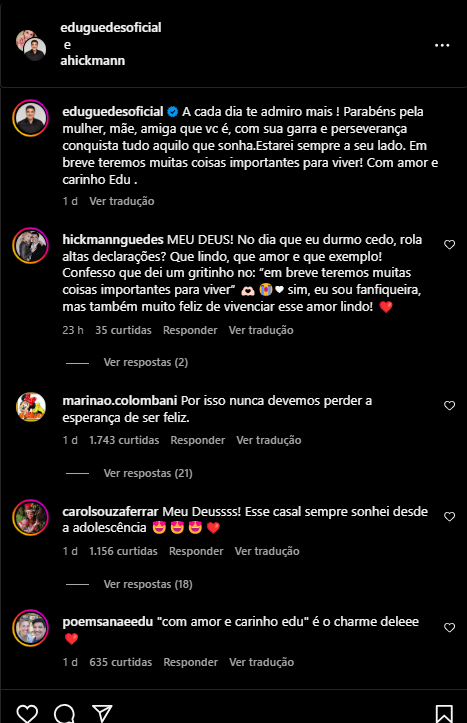Like the marinao.colombani comment
Screen dimensions: 467x723
click(449, 406)
